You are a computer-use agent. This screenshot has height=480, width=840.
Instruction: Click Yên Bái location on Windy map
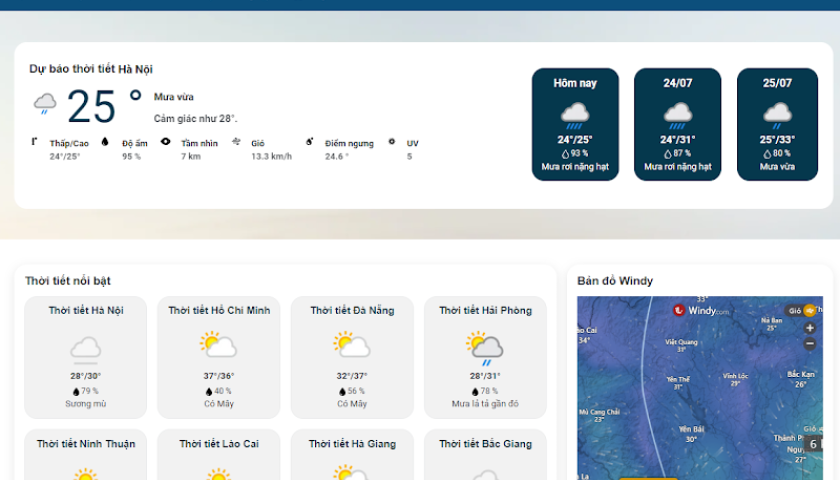pyautogui.click(x=690, y=429)
